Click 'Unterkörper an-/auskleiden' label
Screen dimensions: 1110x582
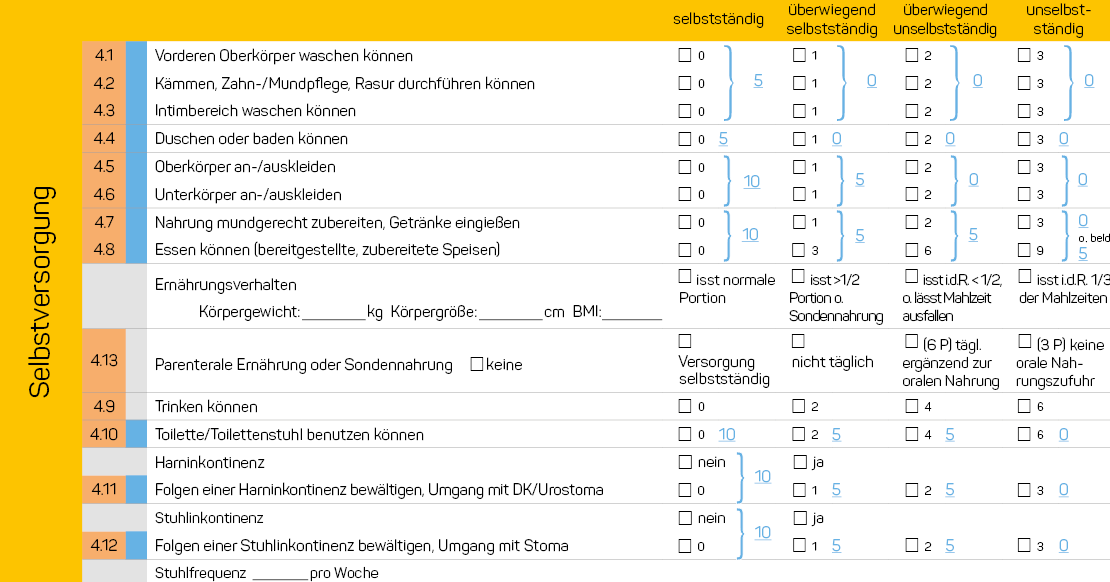(248, 195)
